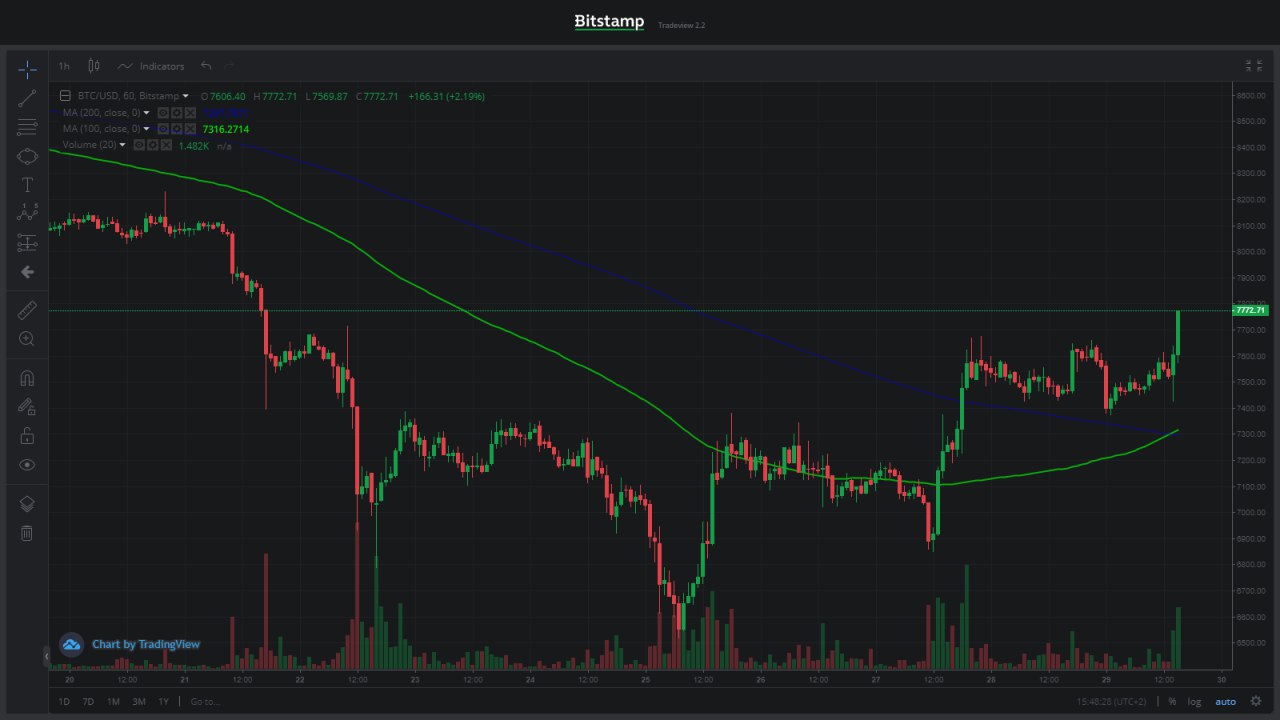Hide the Volume indicator
Image resolution: width=1280 pixels, height=720 pixels.
click(x=139, y=145)
